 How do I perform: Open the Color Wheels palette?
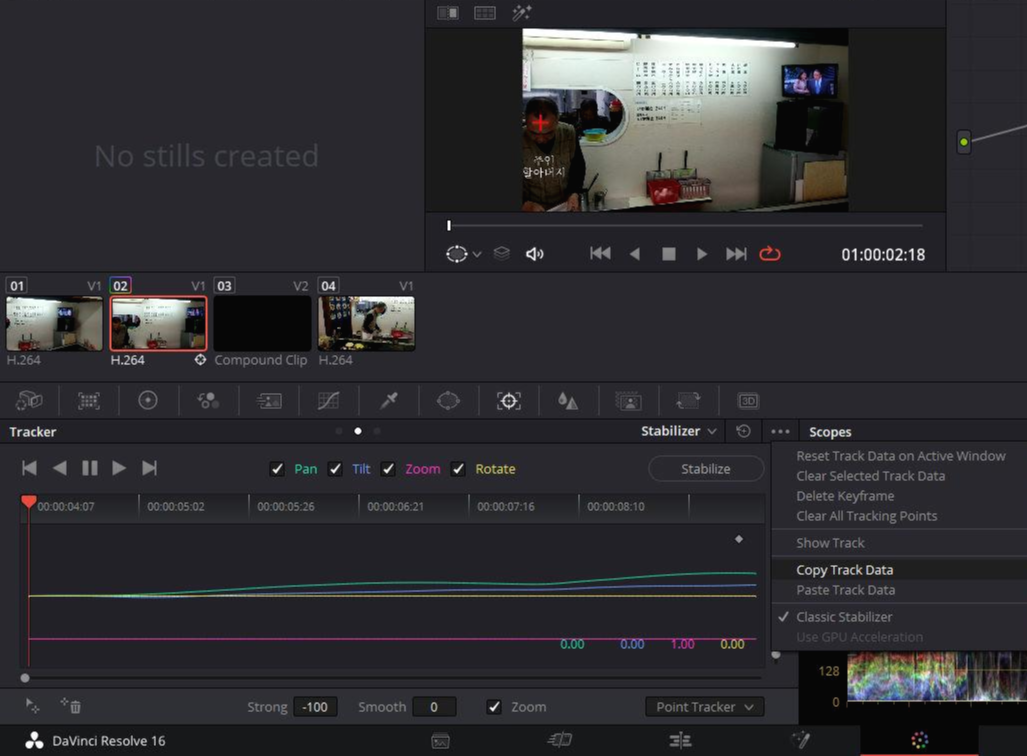[148, 400]
